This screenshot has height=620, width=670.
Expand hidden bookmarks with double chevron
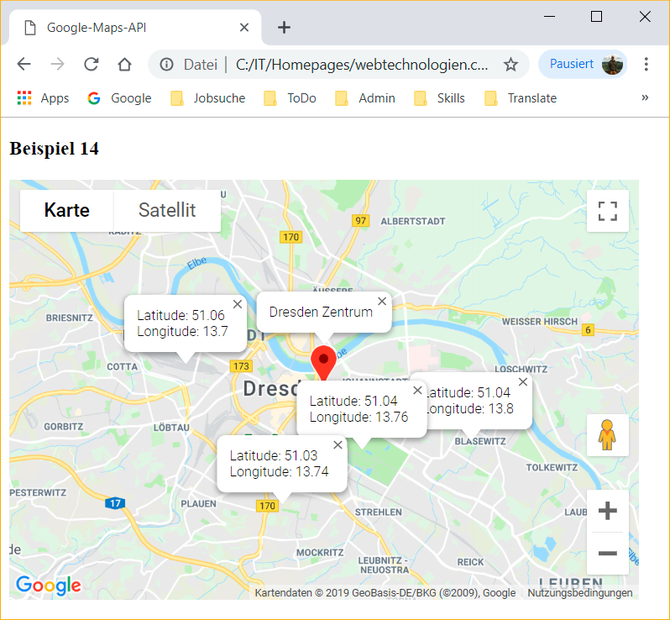click(x=645, y=98)
